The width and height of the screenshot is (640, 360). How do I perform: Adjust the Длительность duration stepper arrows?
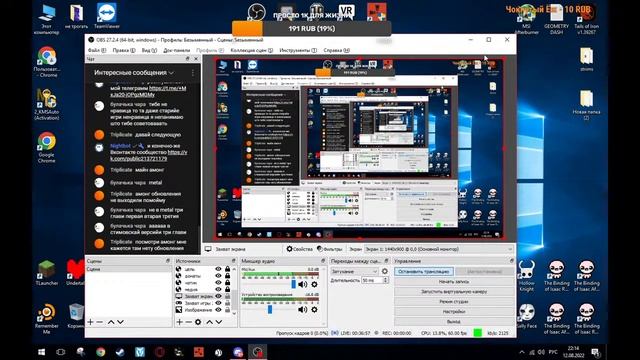point(385,280)
